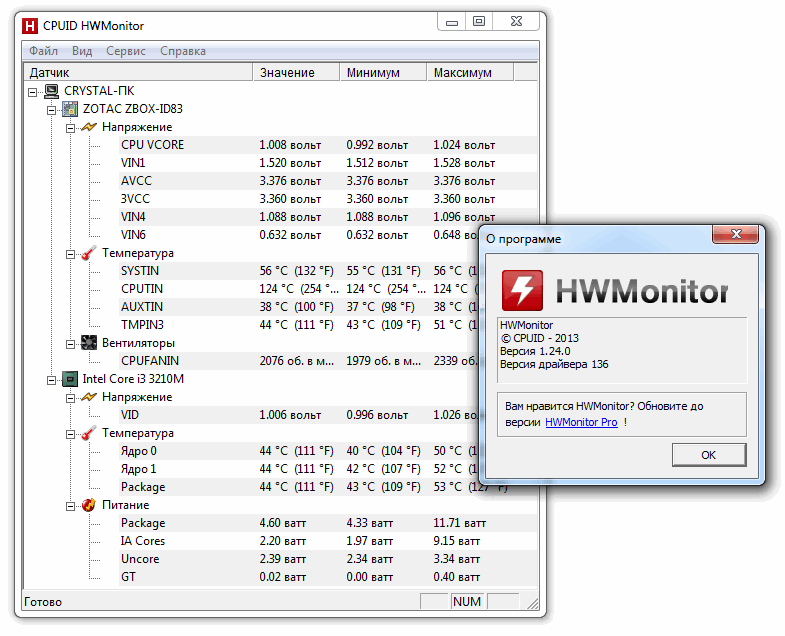Viewport: 785px width, 636px height.
Task: Open the Файл menu
Action: point(44,51)
